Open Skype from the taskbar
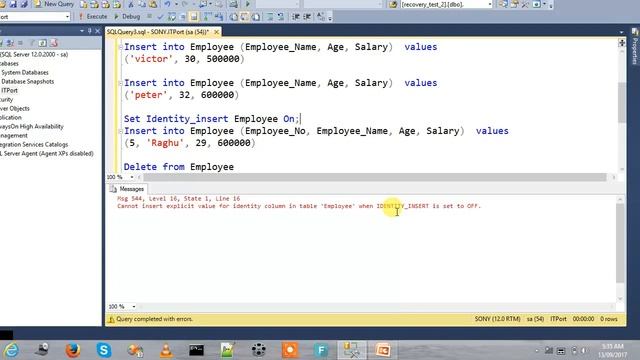The height and width of the screenshot is (360, 640). tap(104, 350)
